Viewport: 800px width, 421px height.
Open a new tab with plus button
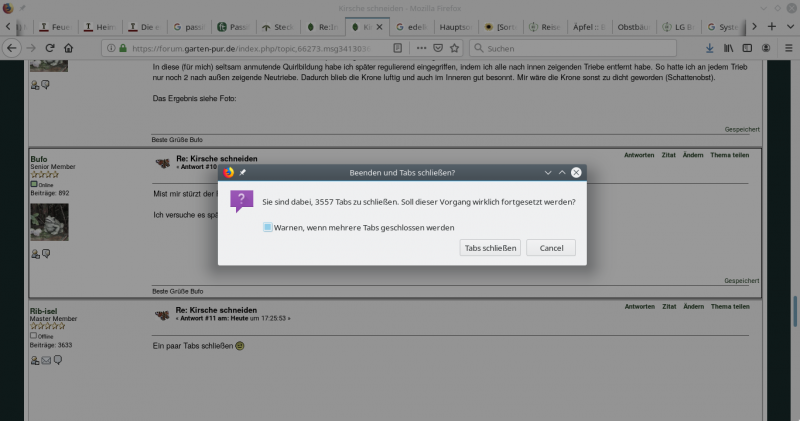(773, 26)
